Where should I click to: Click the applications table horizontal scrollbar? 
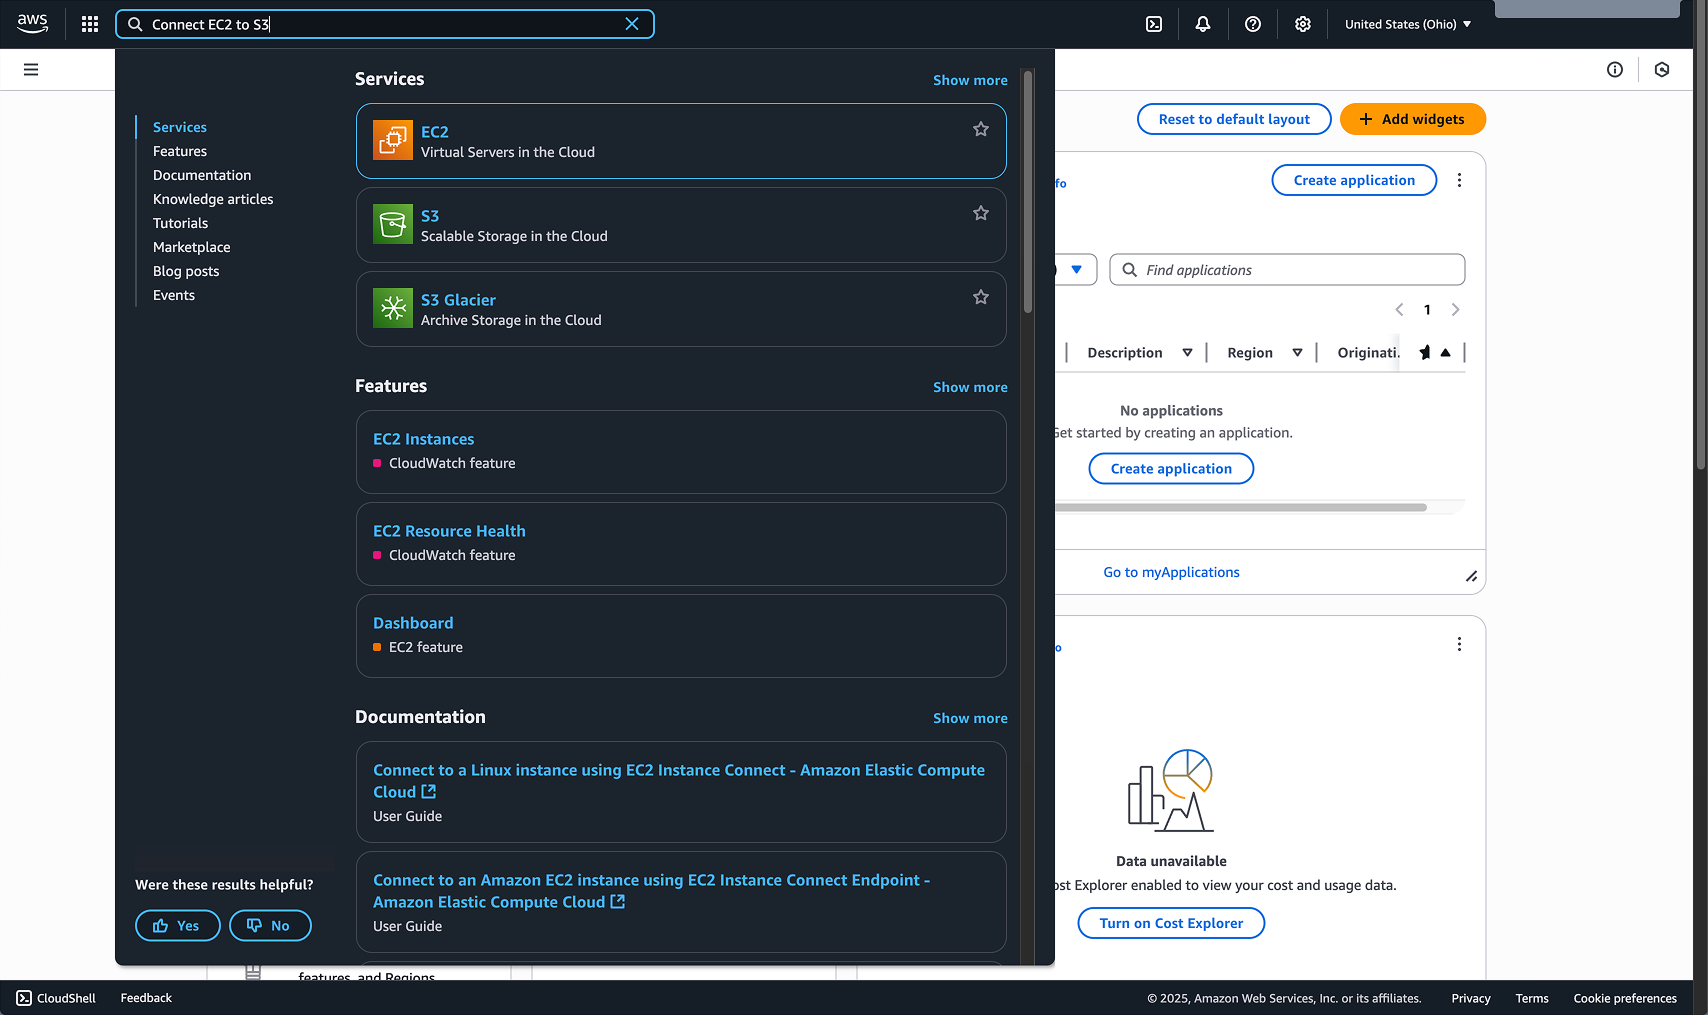coord(1240,508)
